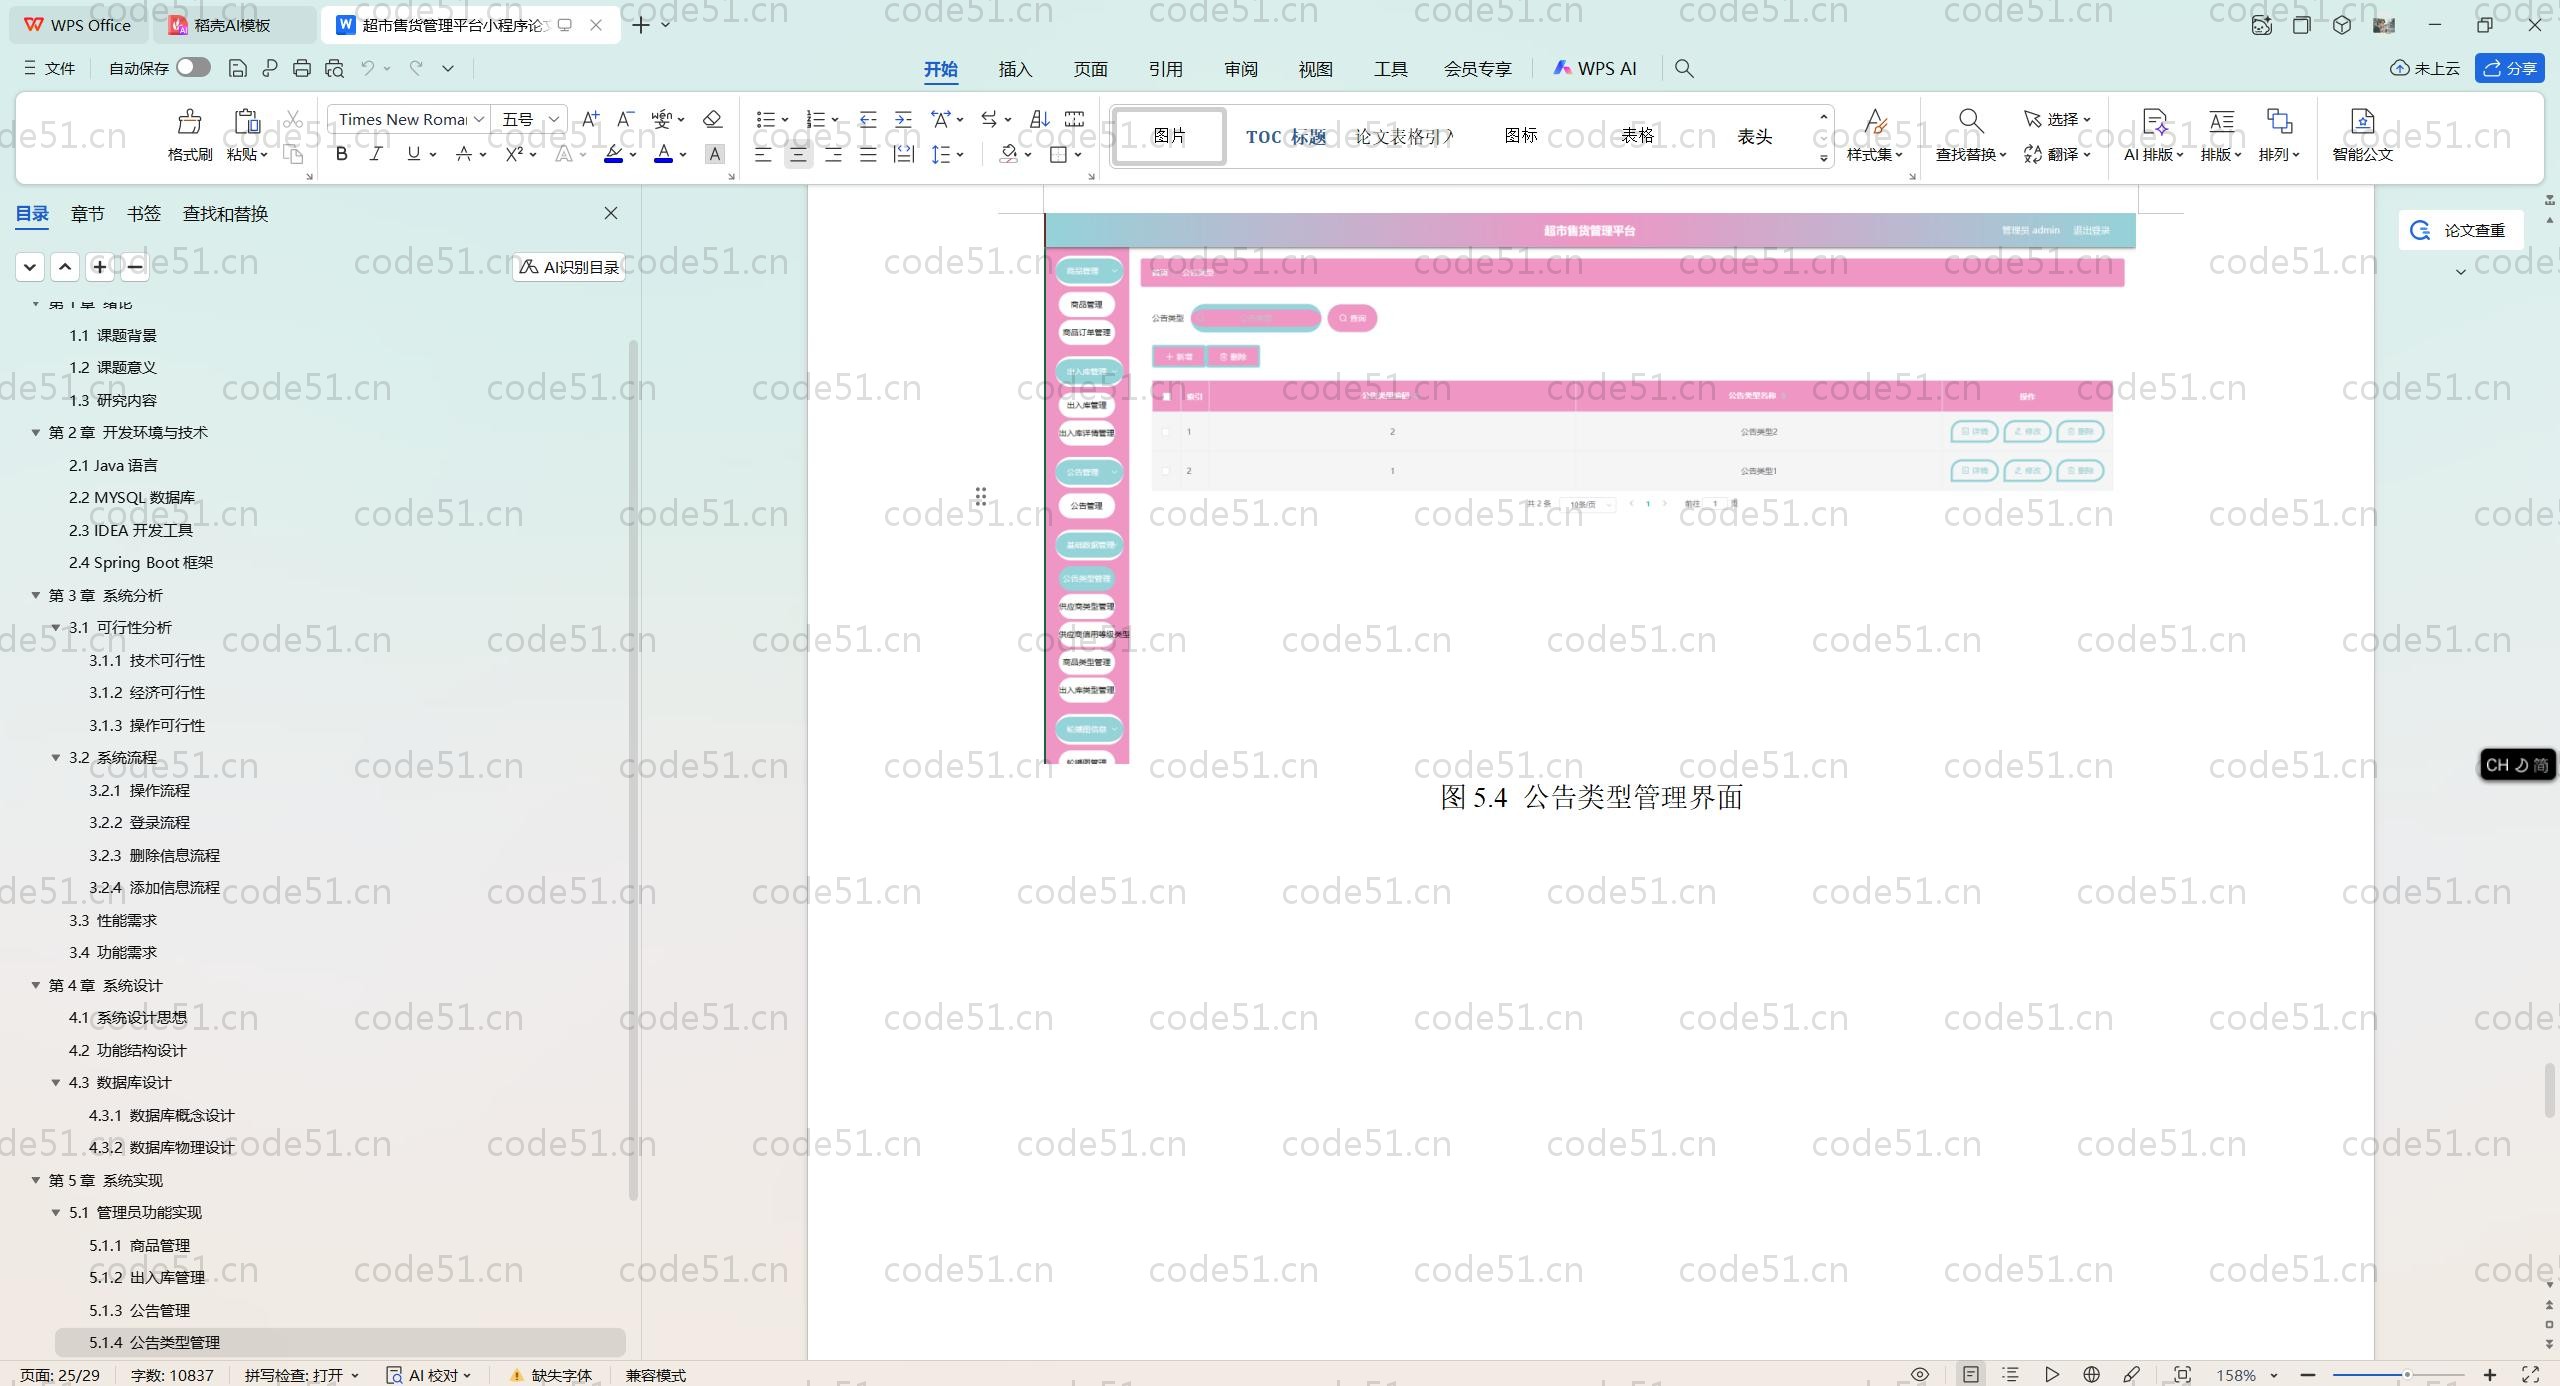Collapse the 第 3 章 系统分析 tree node

36,595
